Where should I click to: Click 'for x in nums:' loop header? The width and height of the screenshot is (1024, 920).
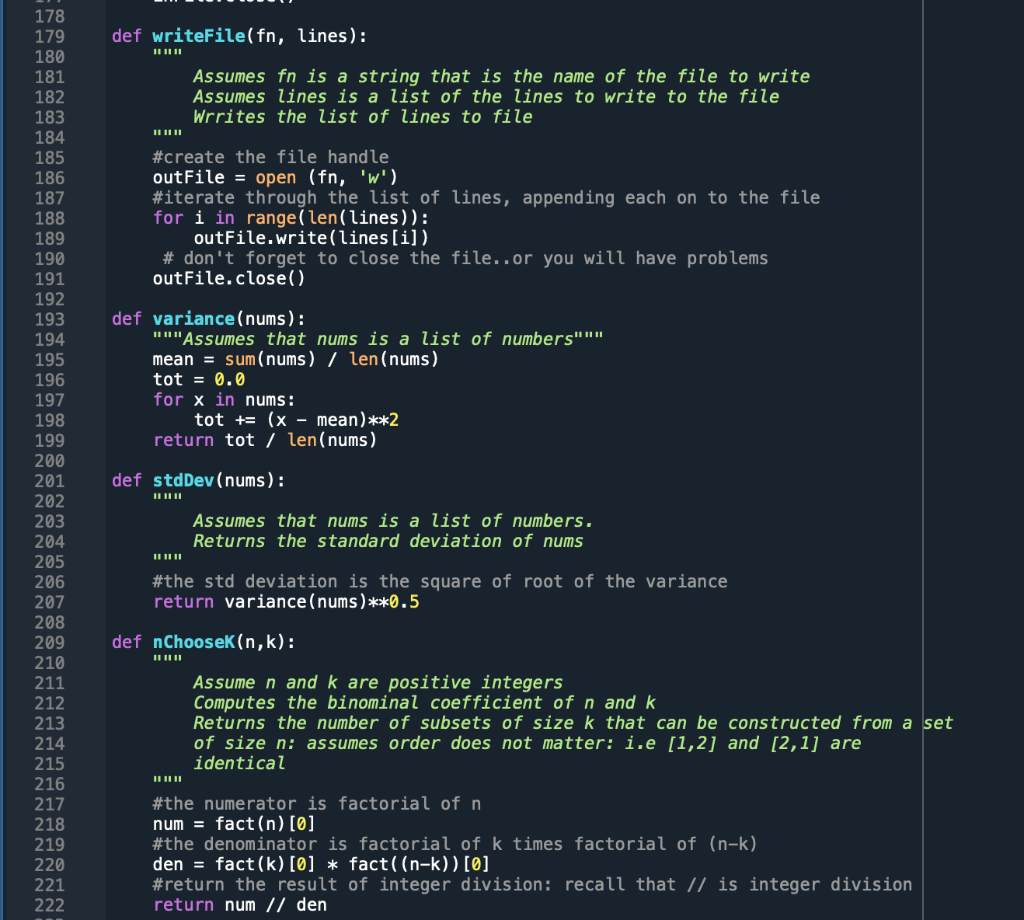coord(223,400)
